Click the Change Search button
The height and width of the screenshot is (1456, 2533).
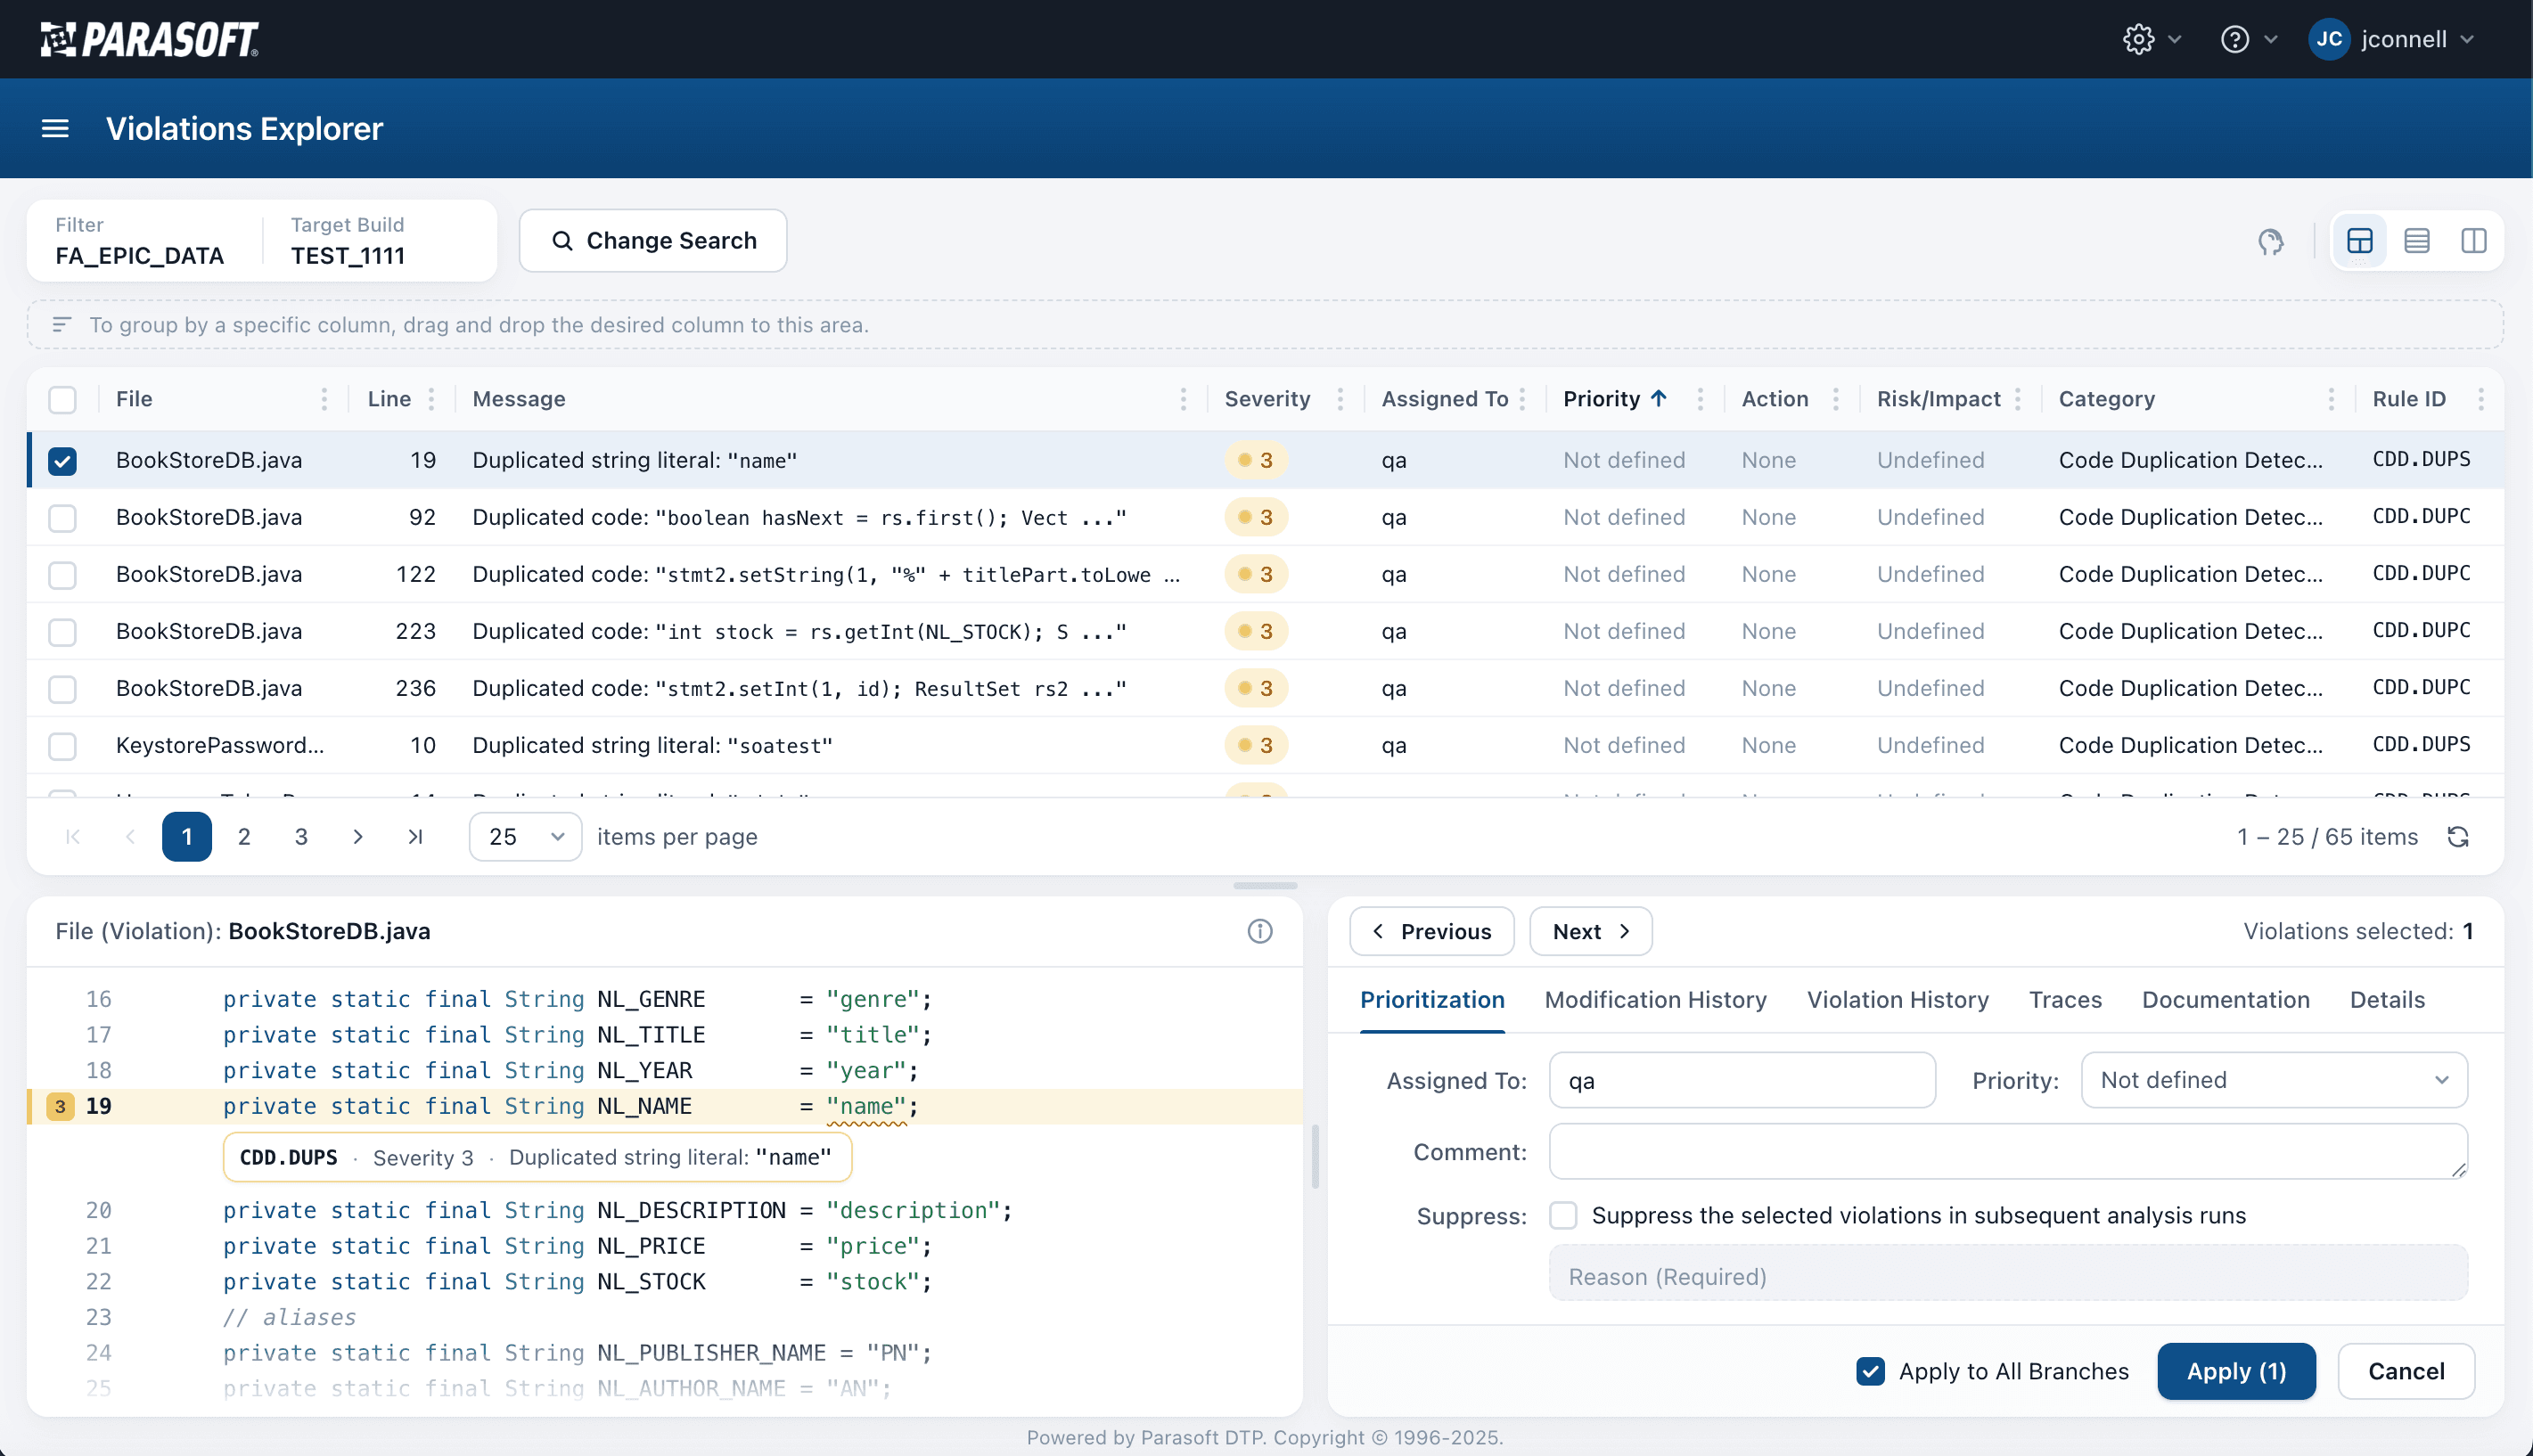click(x=652, y=240)
